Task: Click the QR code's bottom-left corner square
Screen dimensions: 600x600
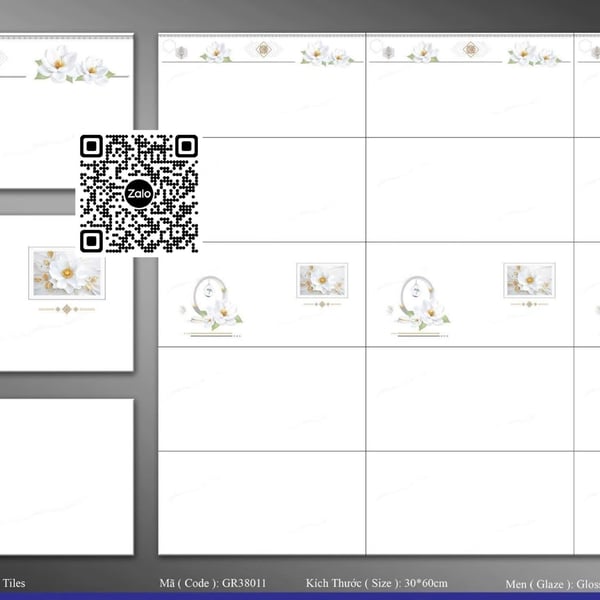Action: point(92,241)
